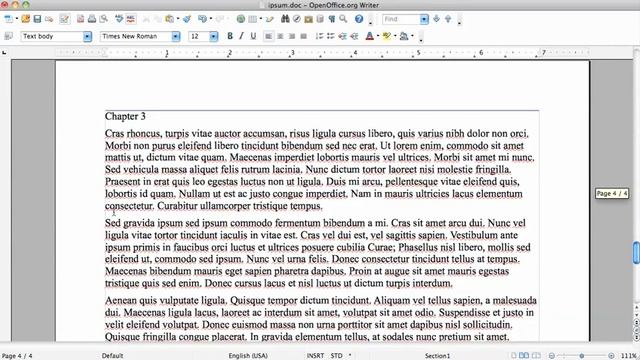Viewport: 640px width, 360px height.
Task: Click the Print printer icon
Action: [x=92, y=19]
